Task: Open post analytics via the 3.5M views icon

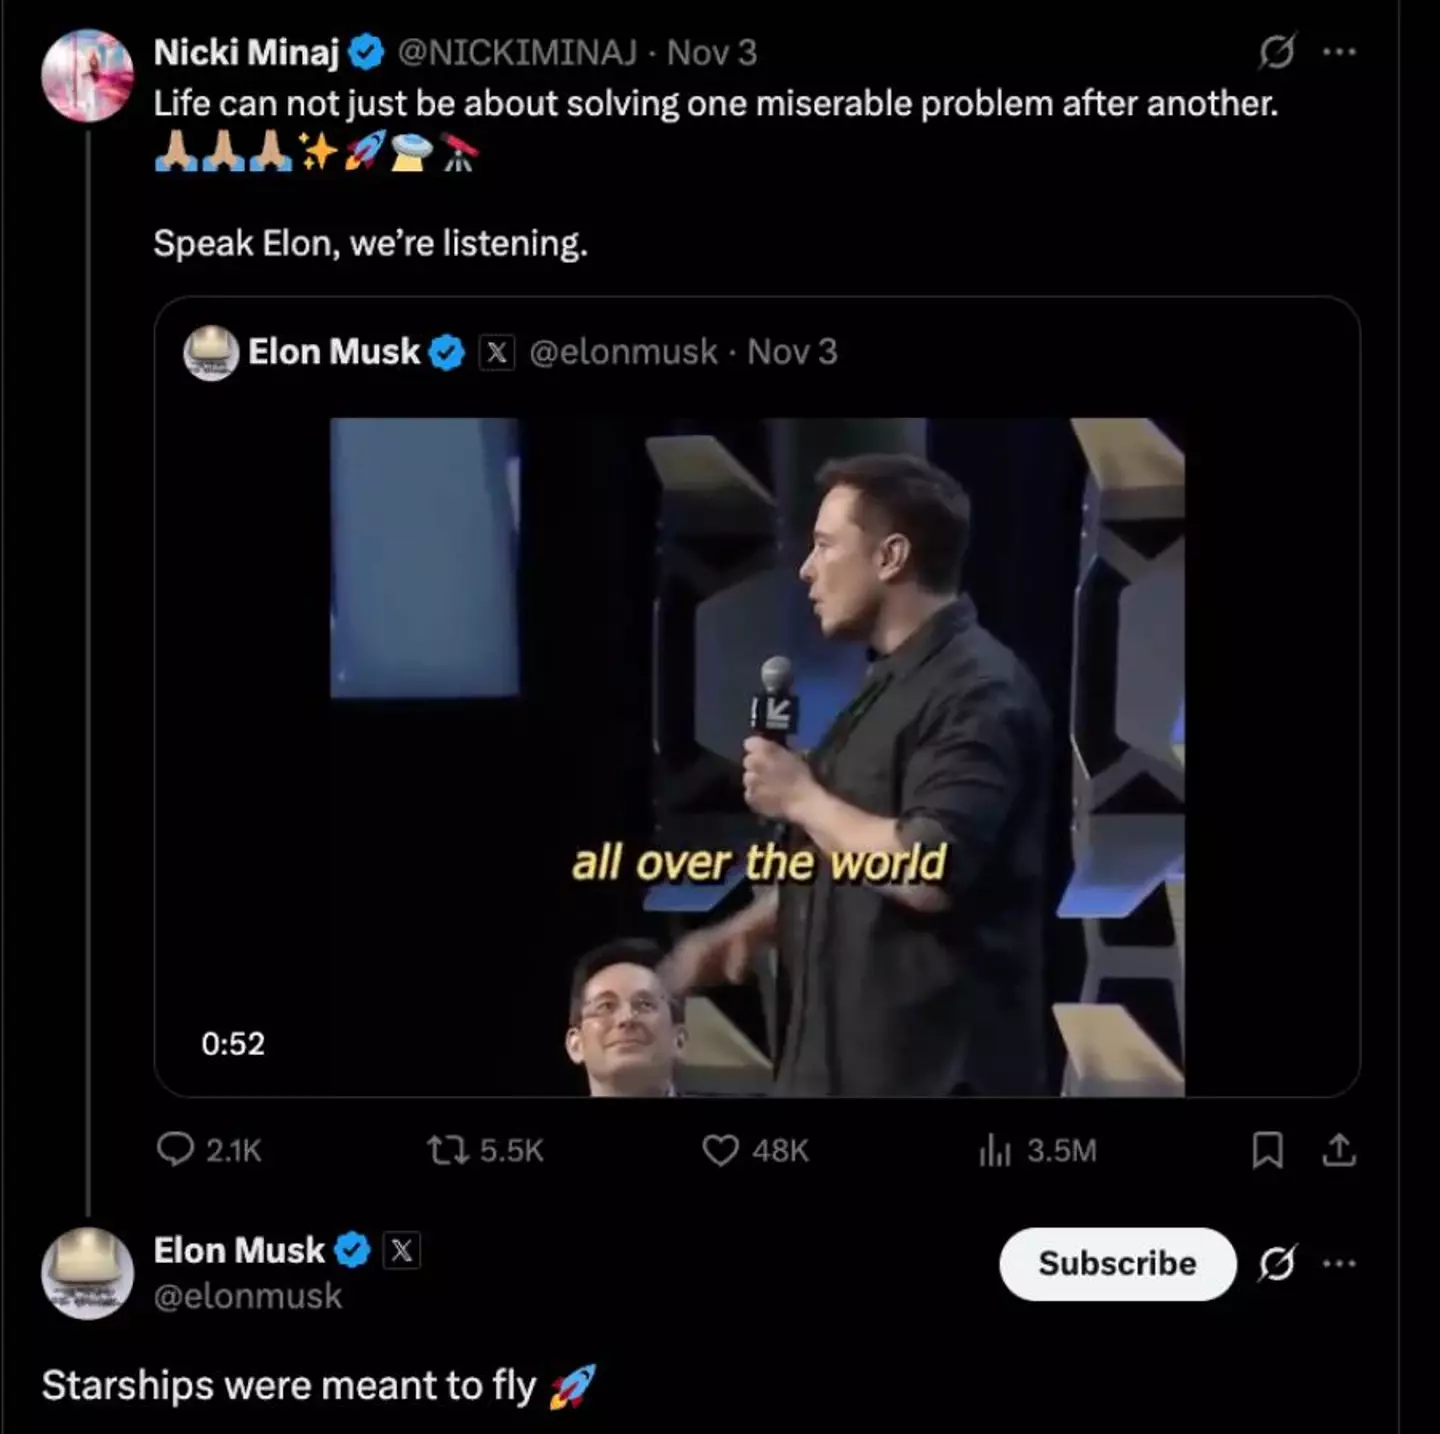Action: pos(995,1151)
